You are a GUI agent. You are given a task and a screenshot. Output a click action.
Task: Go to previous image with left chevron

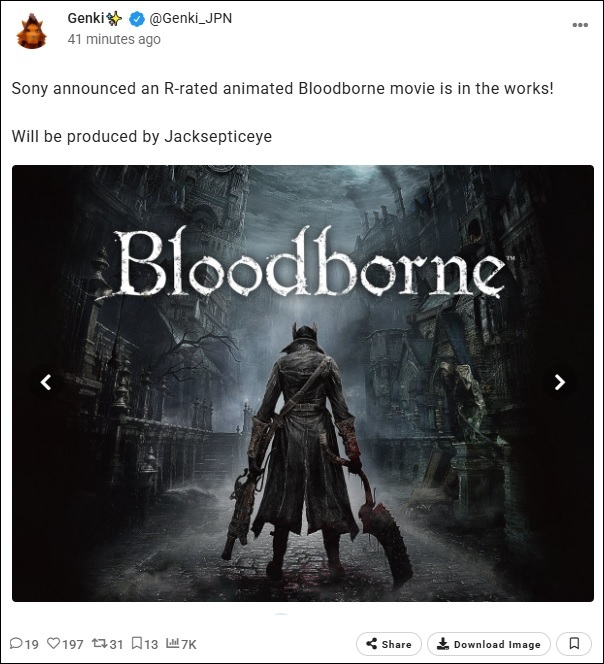point(46,382)
